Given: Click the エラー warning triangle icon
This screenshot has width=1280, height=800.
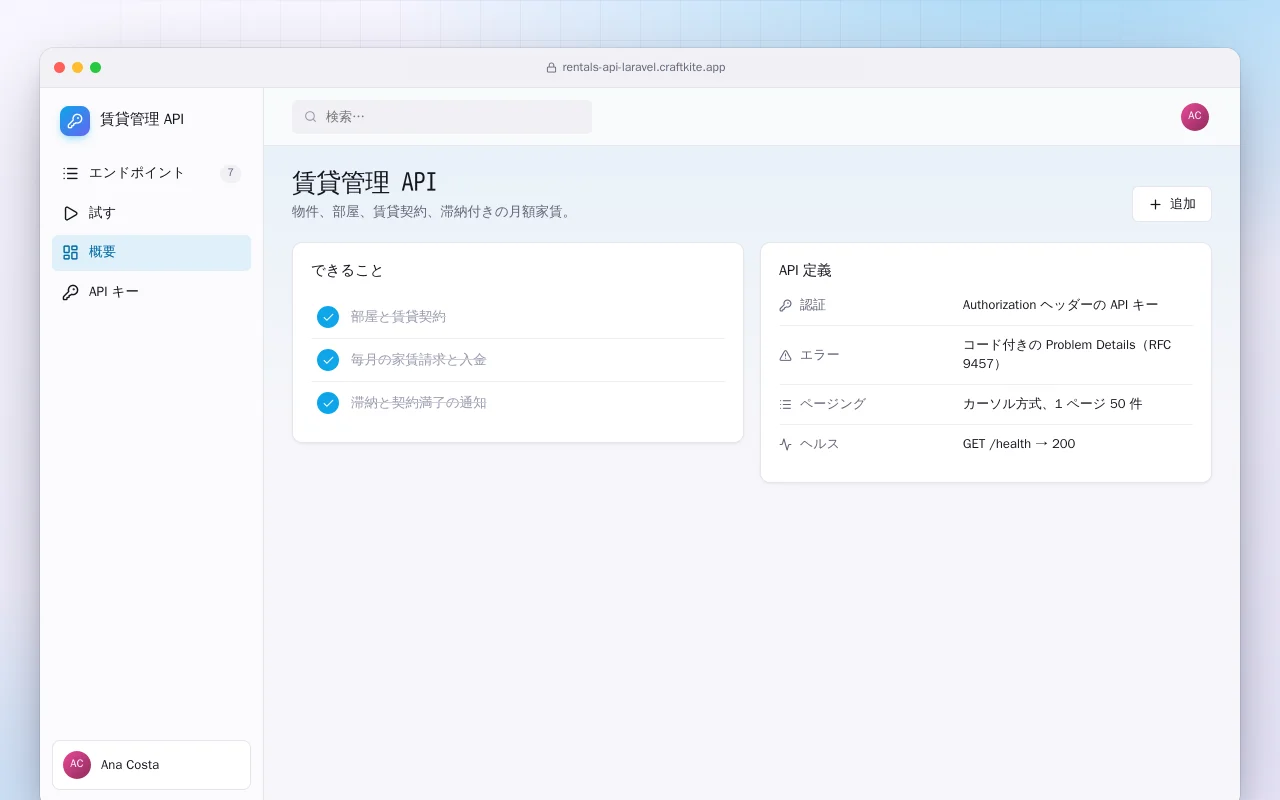Looking at the screenshot, I should pyautogui.click(x=785, y=355).
